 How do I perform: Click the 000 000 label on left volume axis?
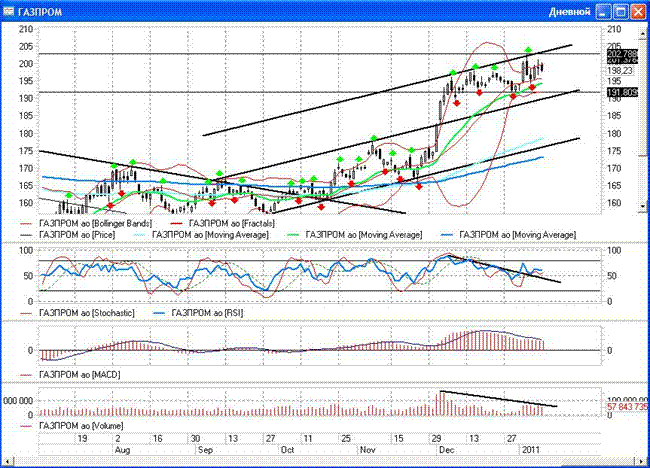tap(18, 401)
